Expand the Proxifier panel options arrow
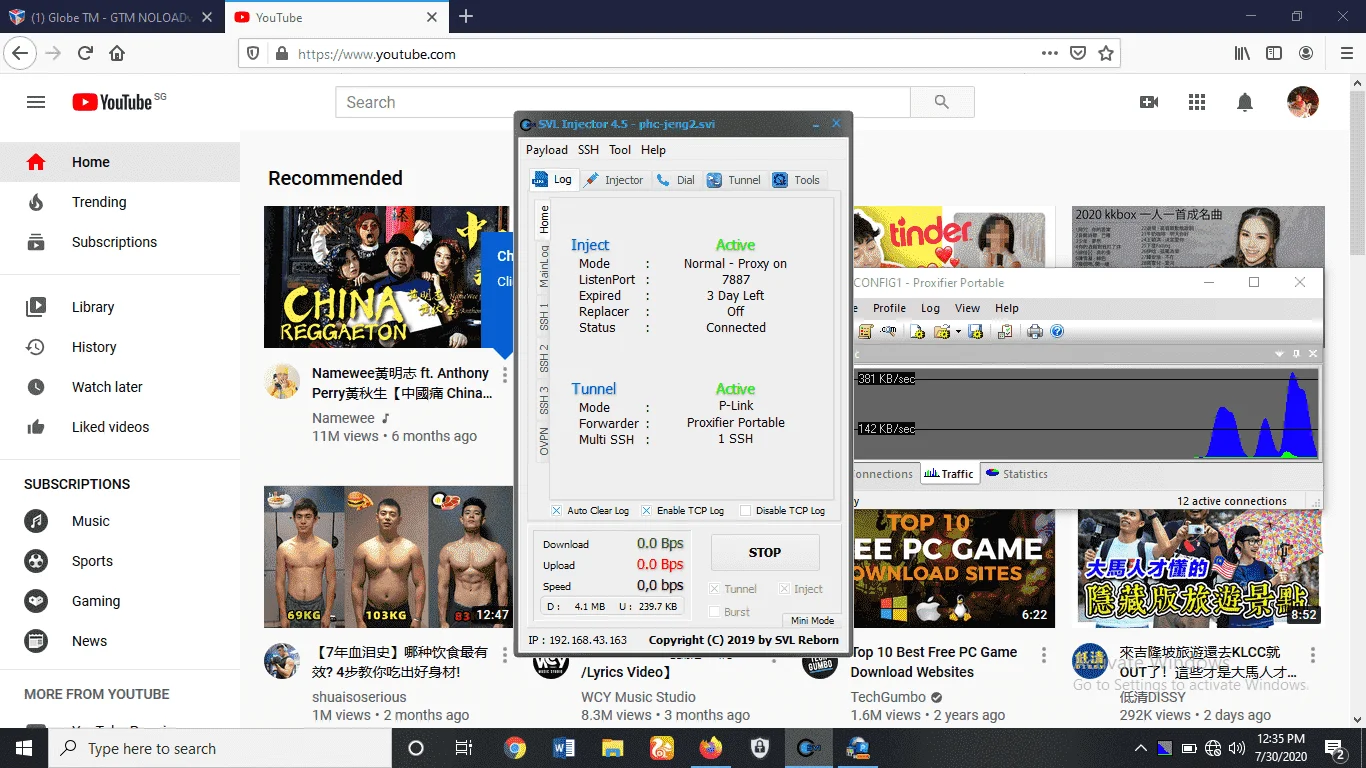Screen dimensions: 1366x768 click(x=1279, y=354)
